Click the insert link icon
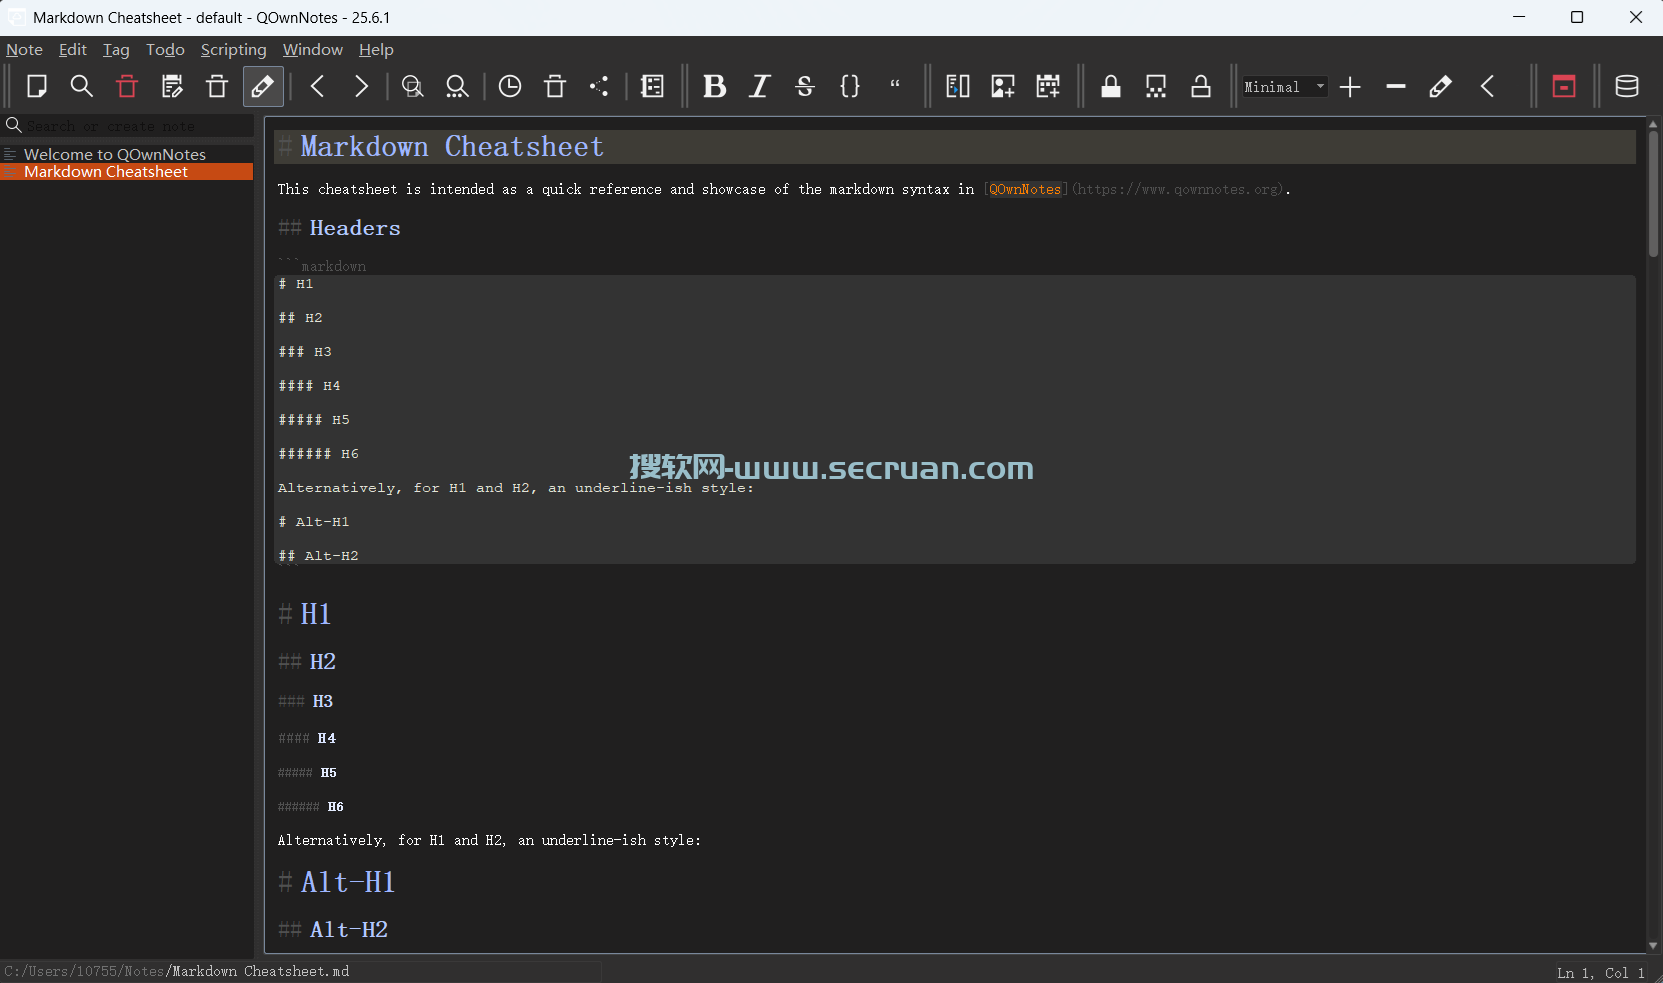Image resolution: width=1663 pixels, height=983 pixels. (x=958, y=87)
